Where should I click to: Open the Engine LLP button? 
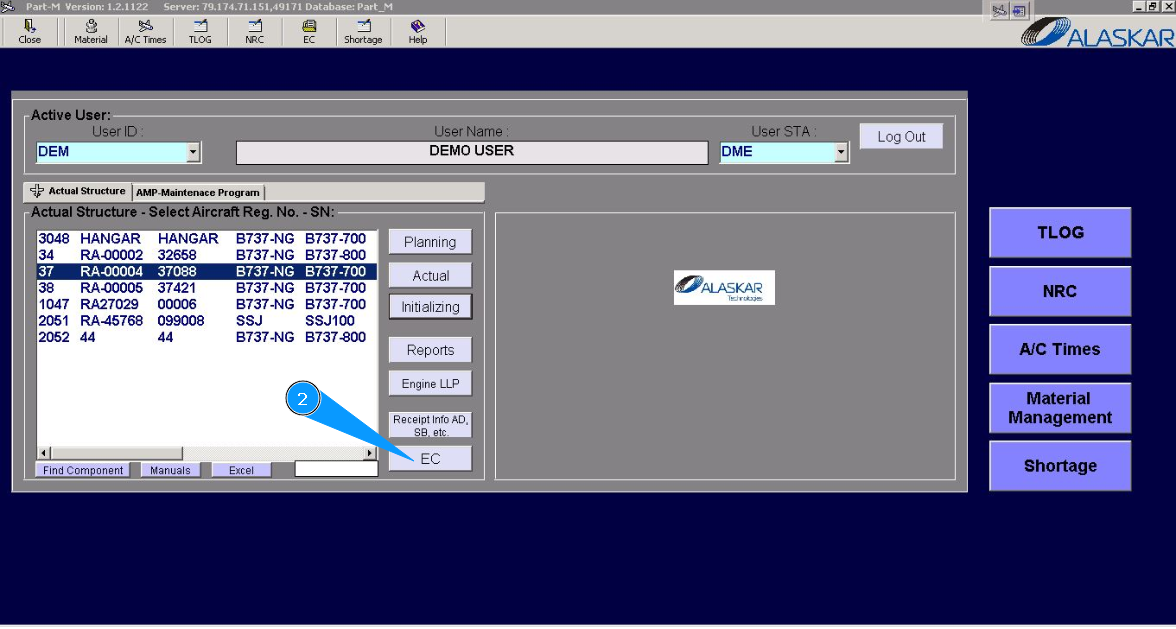tap(430, 383)
